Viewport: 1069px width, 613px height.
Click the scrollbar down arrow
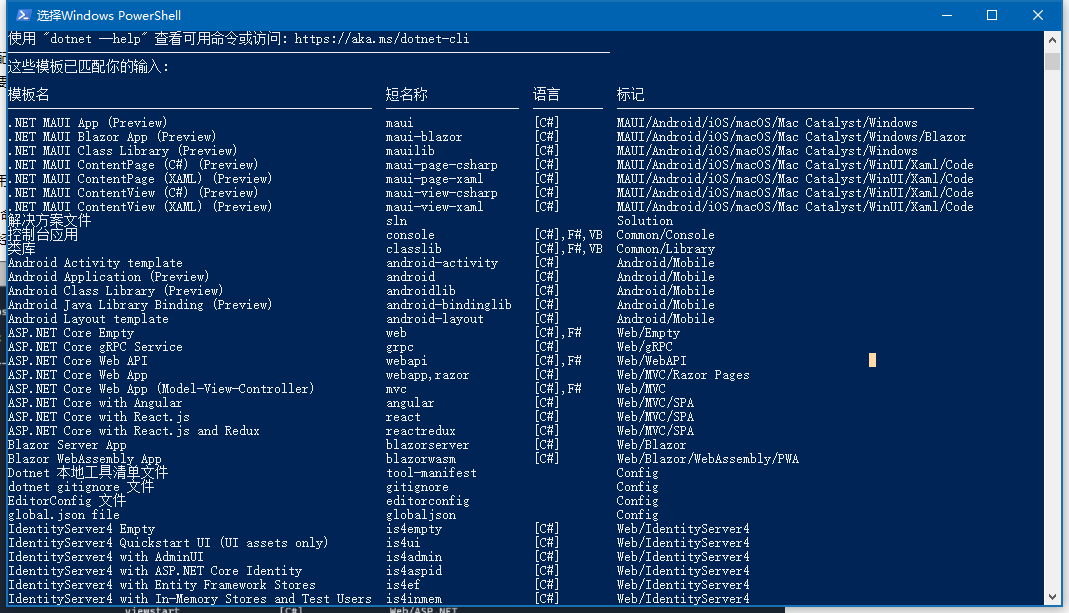point(1052,596)
